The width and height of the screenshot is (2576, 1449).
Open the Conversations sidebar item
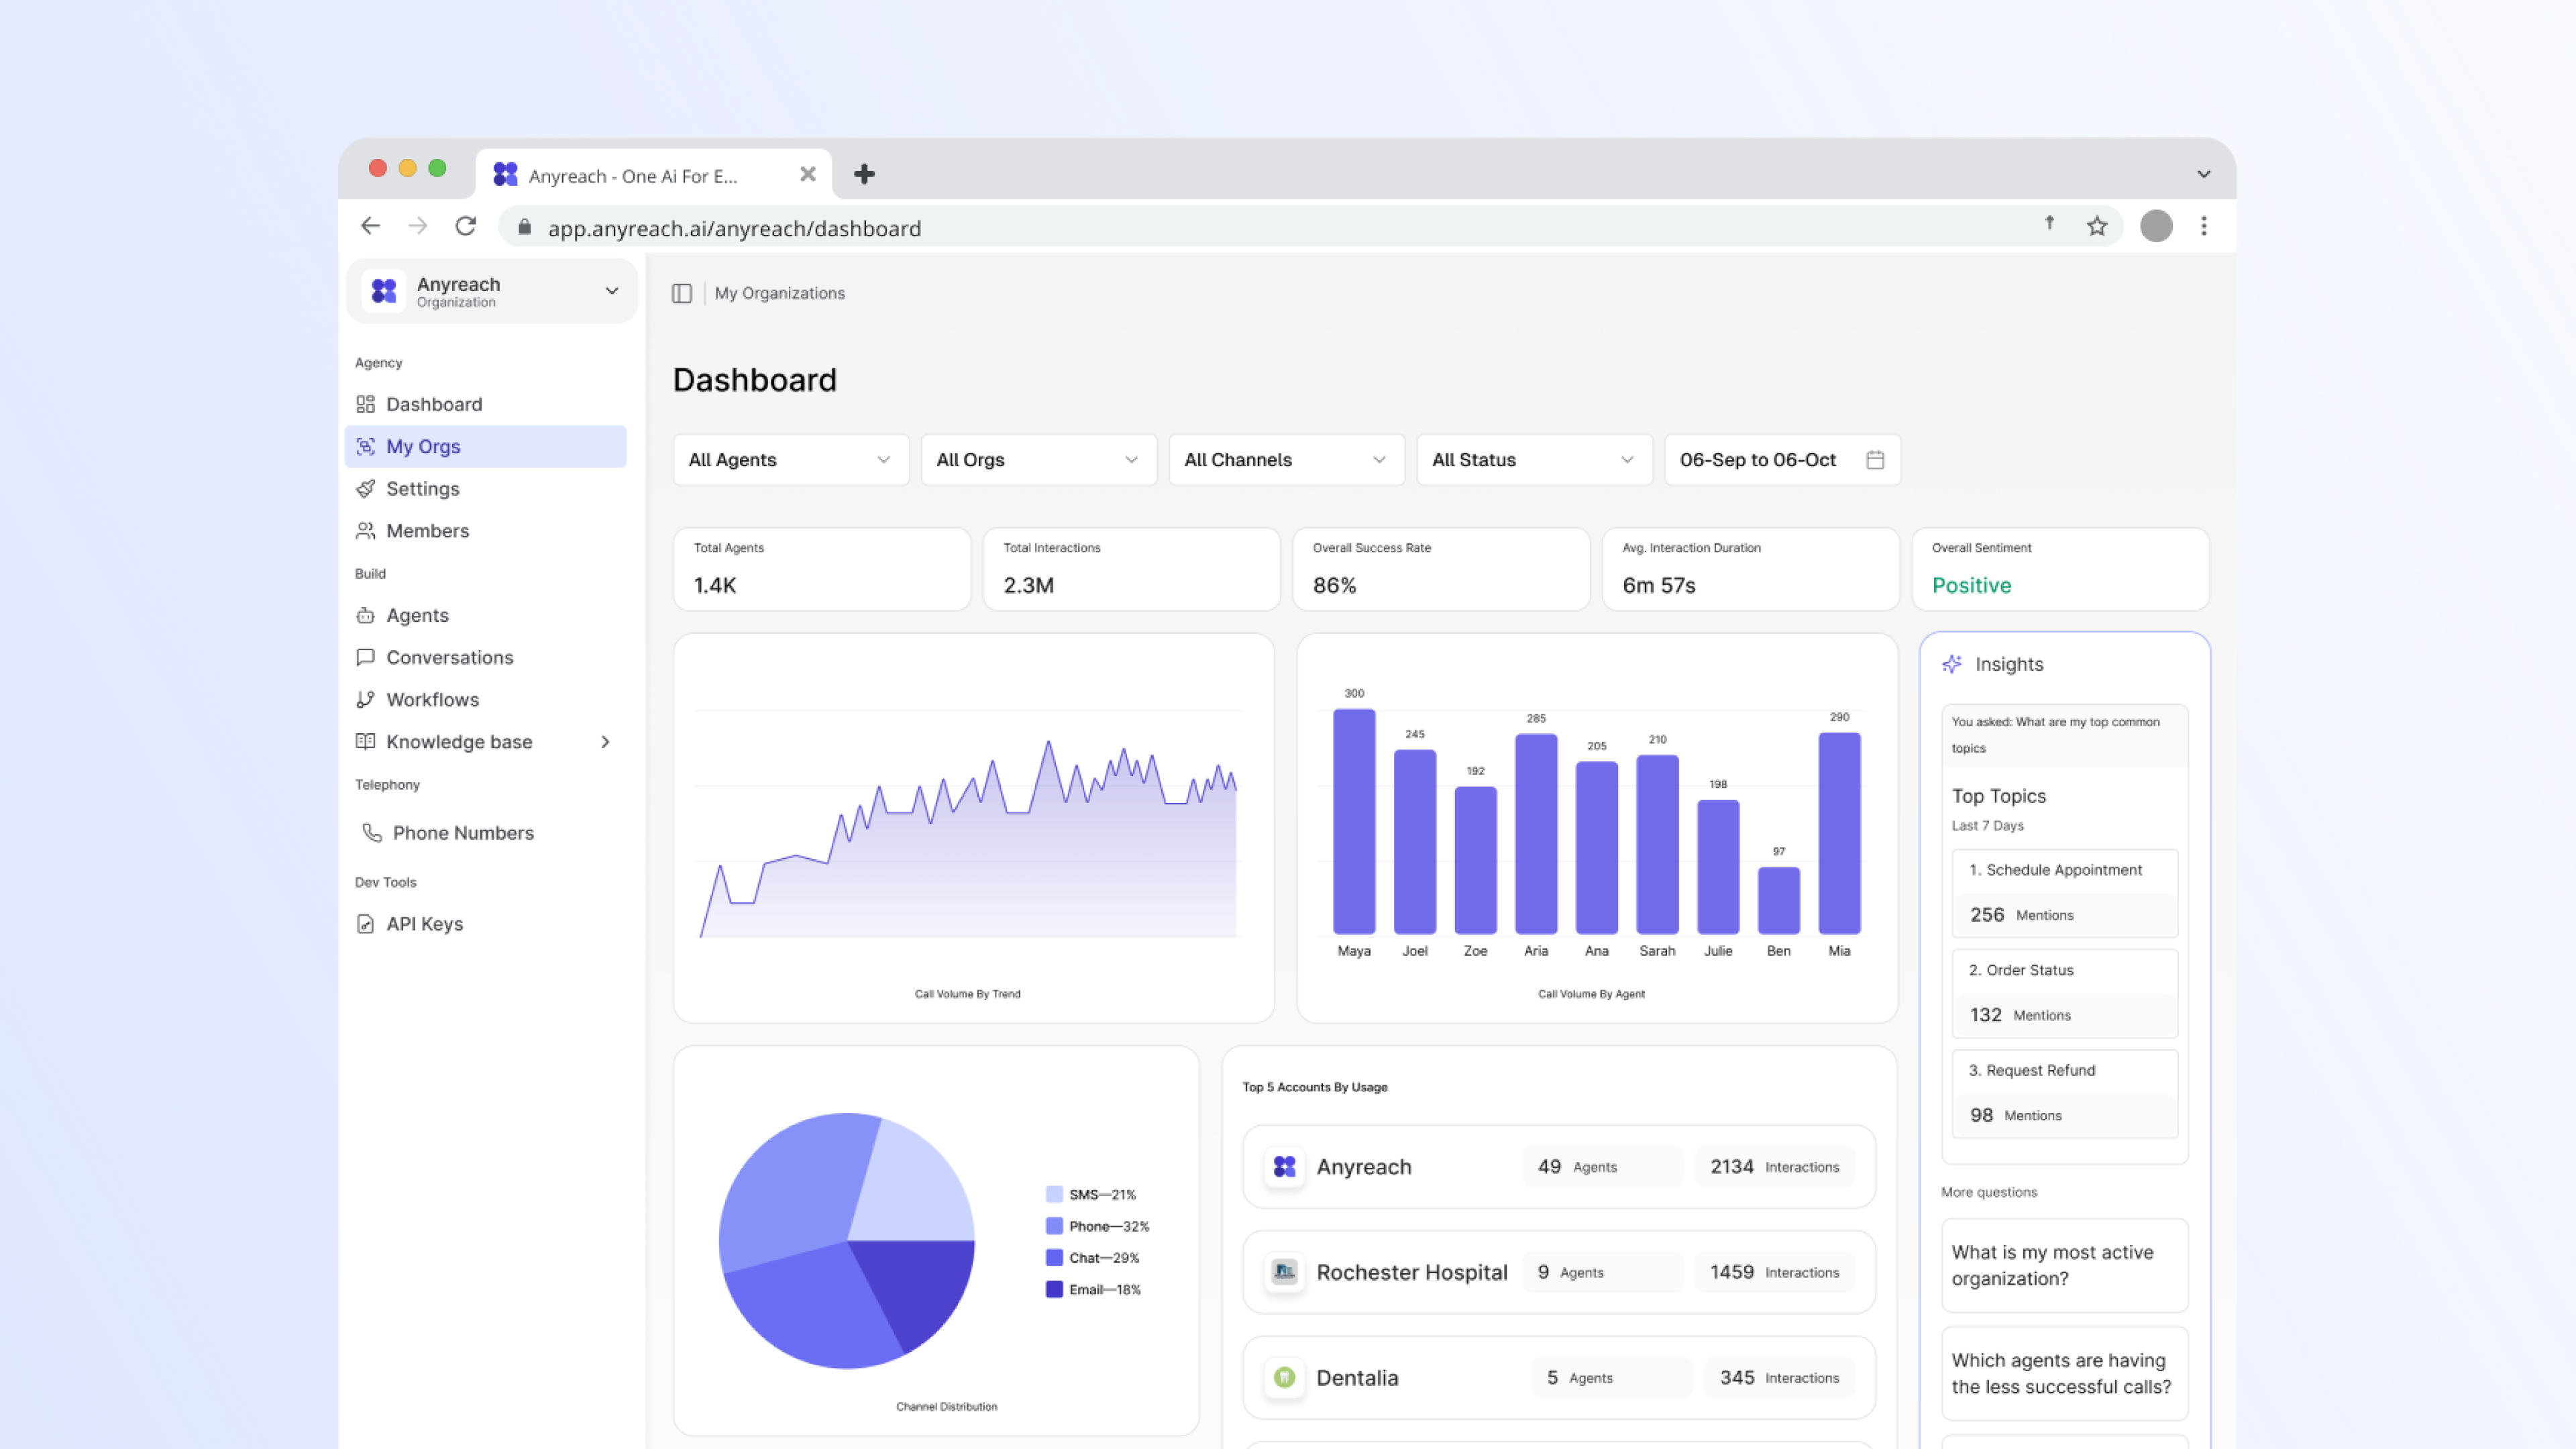449,658
